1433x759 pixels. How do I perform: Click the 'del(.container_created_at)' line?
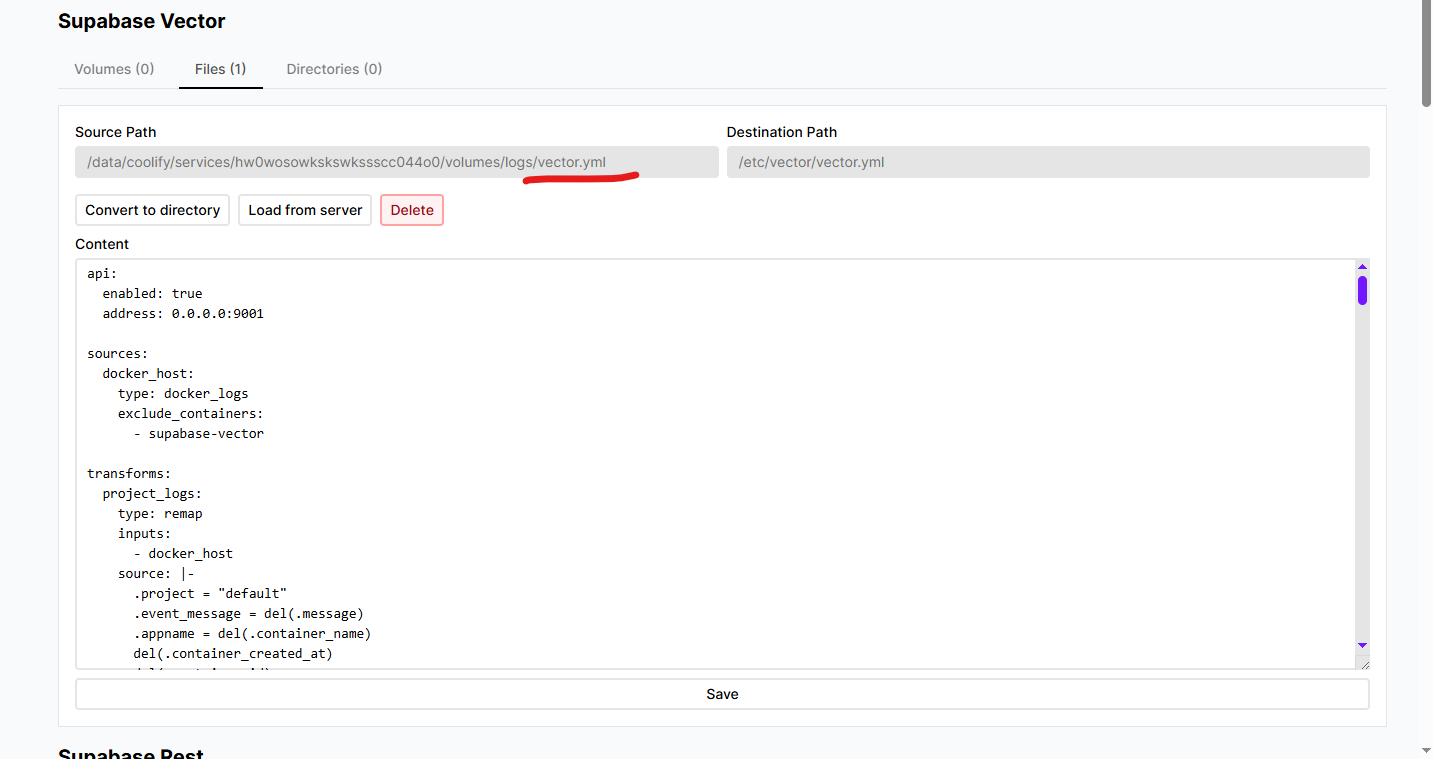(x=233, y=654)
